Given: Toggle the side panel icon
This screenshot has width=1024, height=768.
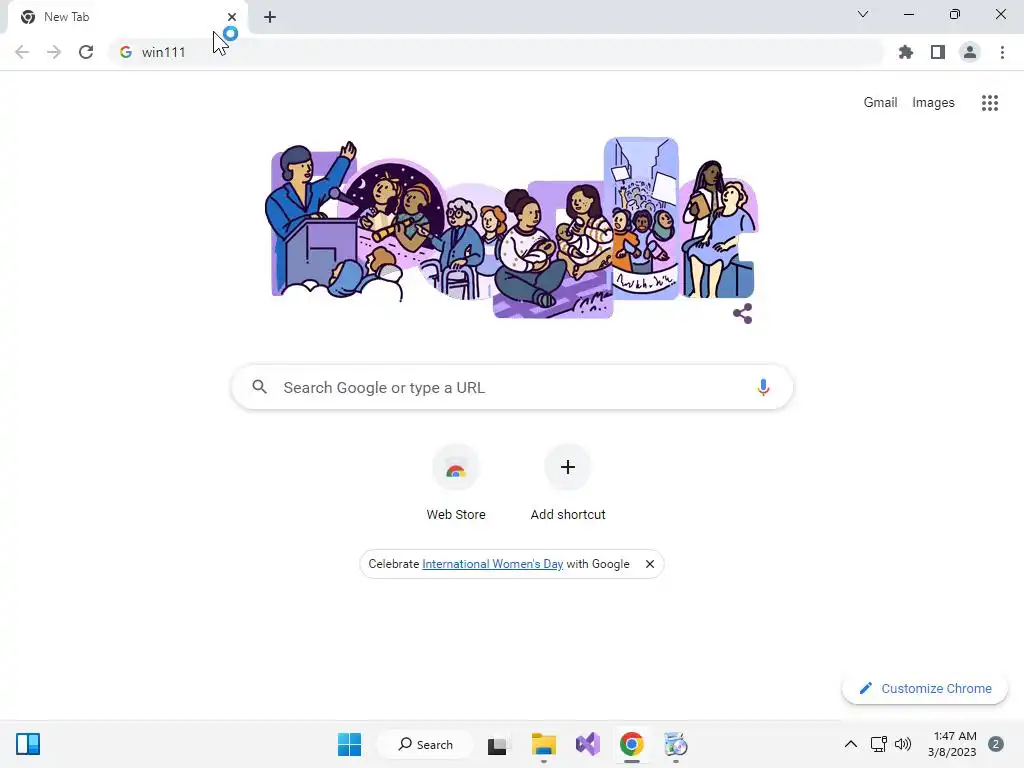Looking at the screenshot, I should click(x=938, y=52).
